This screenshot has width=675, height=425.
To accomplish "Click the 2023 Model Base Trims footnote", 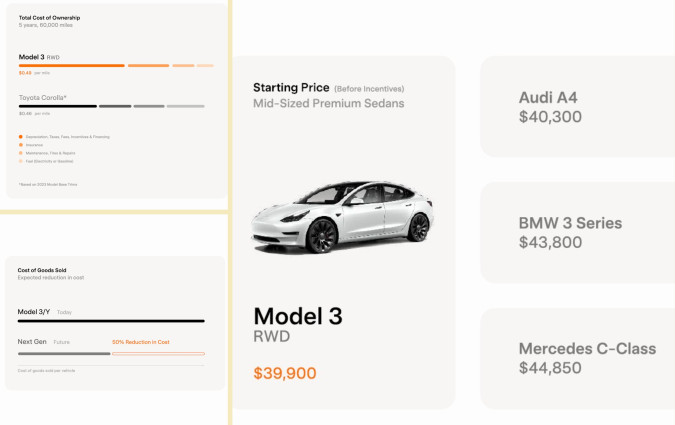I will click(x=48, y=185).
